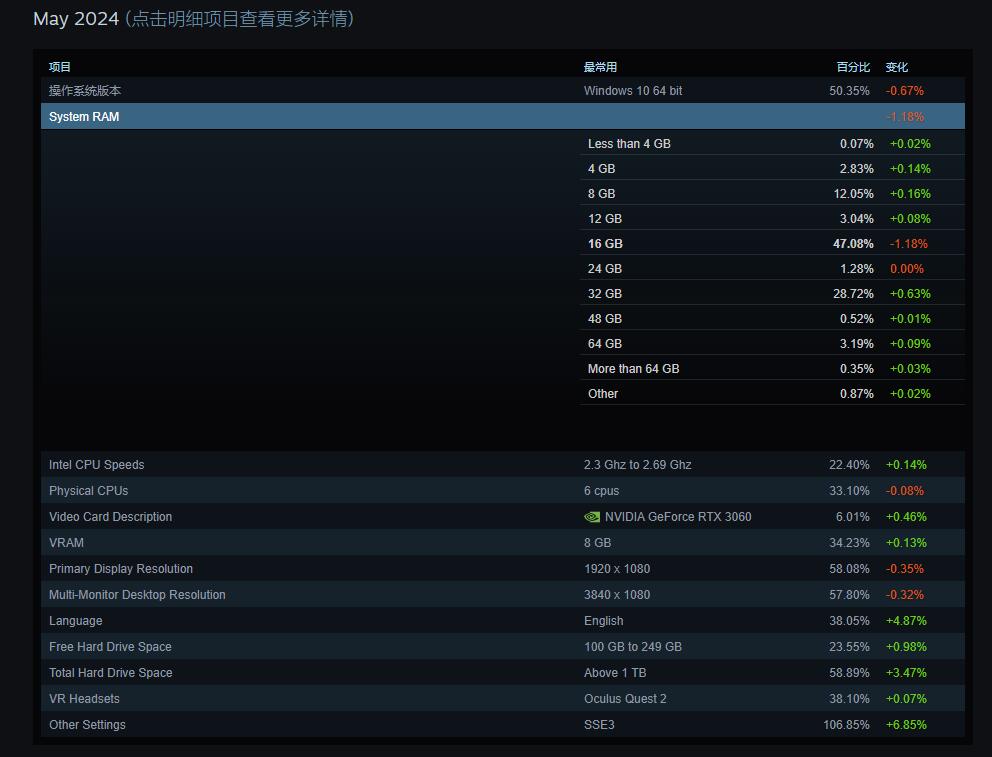Expand Intel CPU Speeds details
The image size is (992, 757).
[x=96, y=465]
